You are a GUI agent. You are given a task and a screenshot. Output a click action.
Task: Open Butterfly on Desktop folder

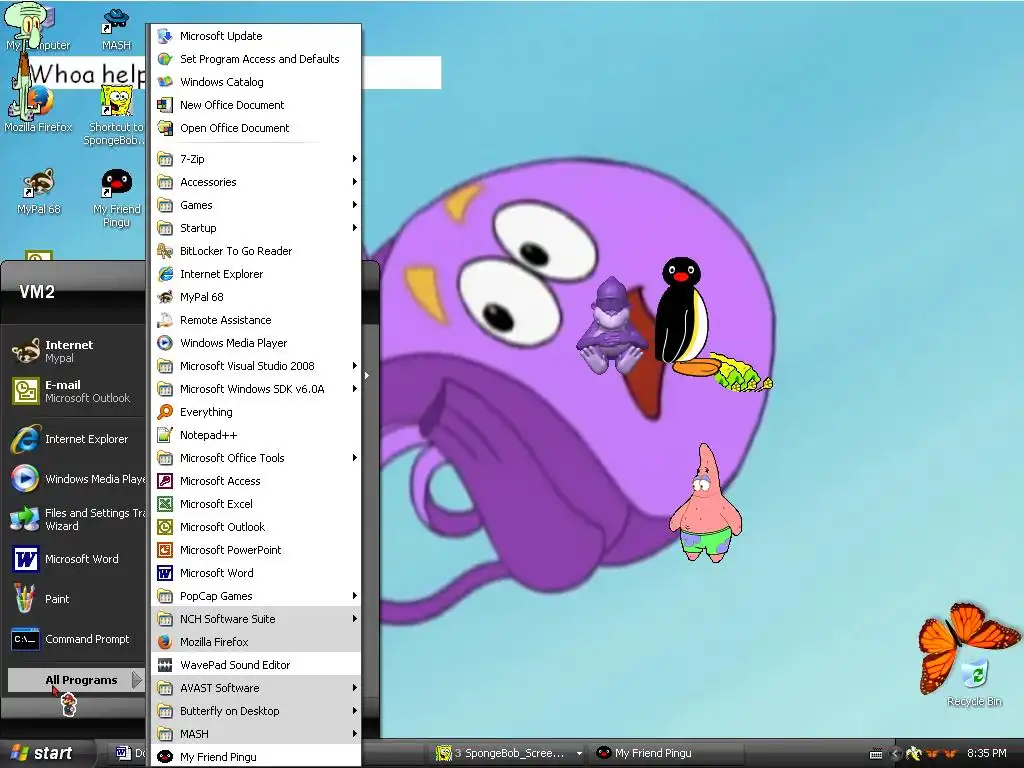tap(256, 711)
